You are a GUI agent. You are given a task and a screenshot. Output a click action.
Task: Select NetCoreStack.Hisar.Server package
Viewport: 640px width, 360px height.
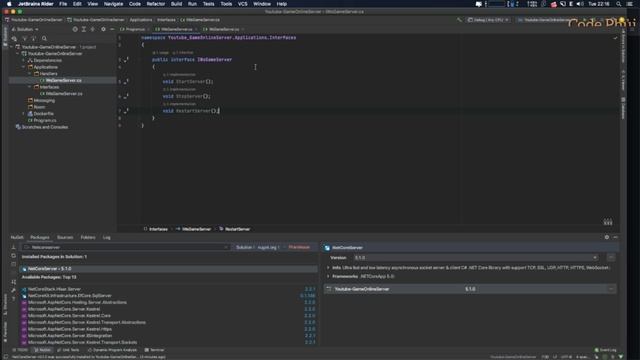[x=169, y=289]
